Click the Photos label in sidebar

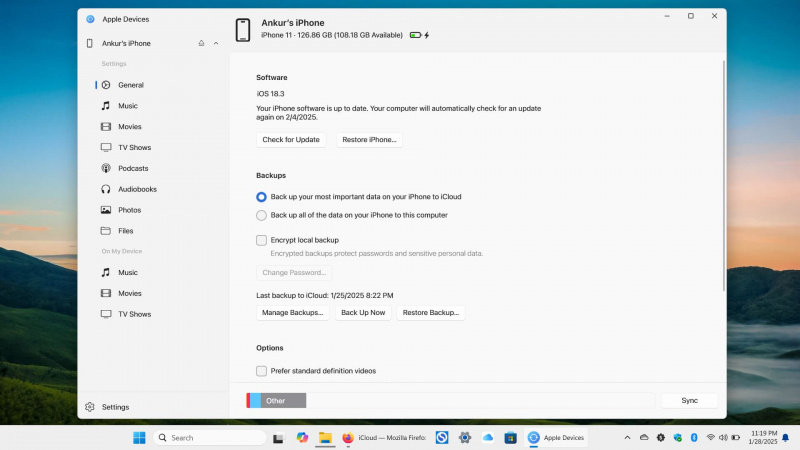[130, 210]
